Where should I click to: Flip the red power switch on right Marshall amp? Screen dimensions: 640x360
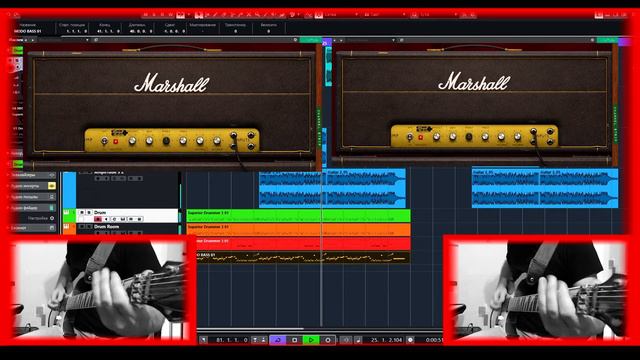coord(420,138)
